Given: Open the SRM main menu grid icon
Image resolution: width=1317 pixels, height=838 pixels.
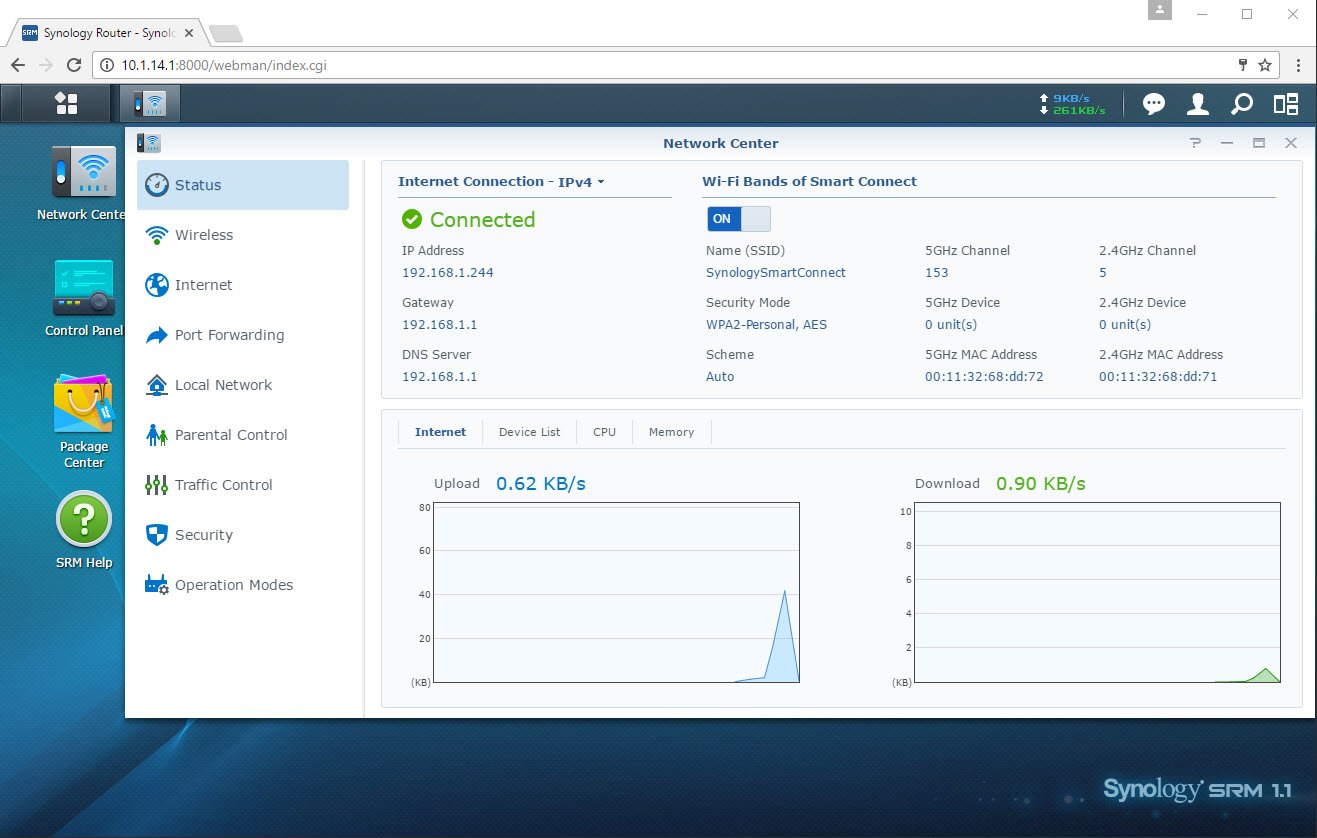Looking at the screenshot, I should [x=66, y=103].
